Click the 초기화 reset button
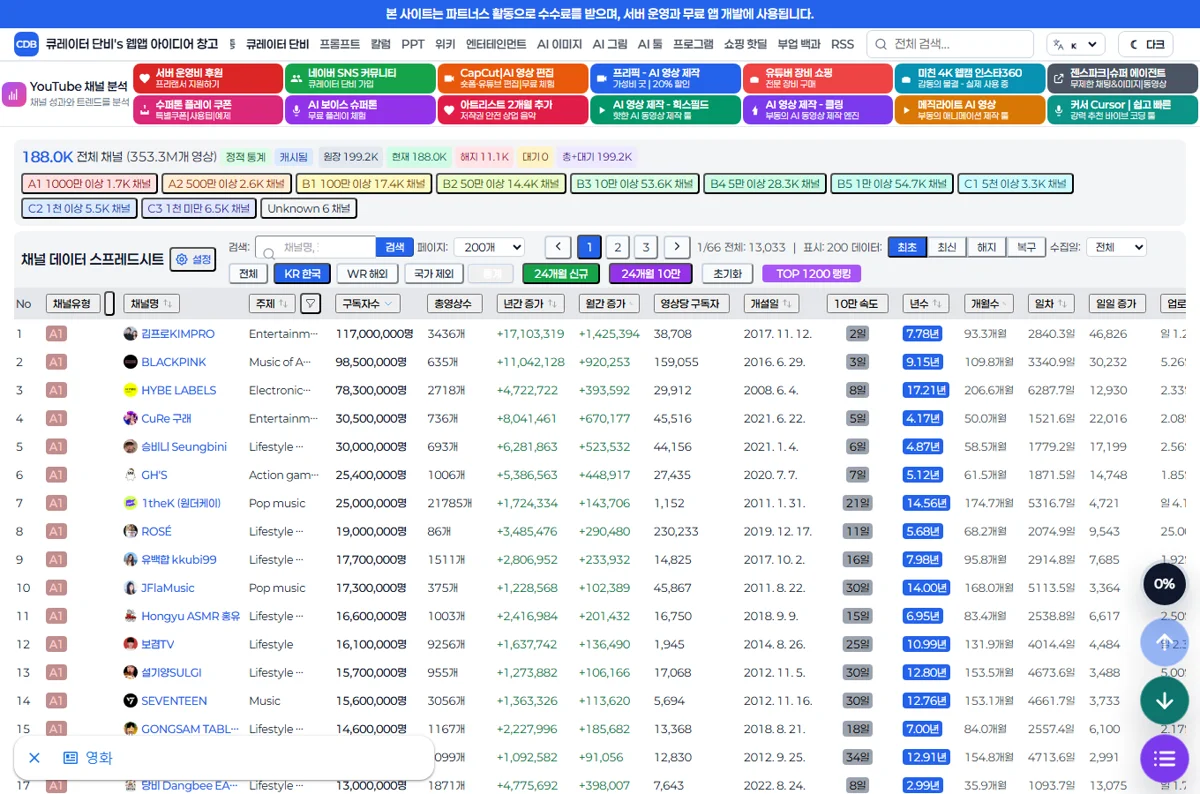The height and width of the screenshot is (794, 1200). 727,273
